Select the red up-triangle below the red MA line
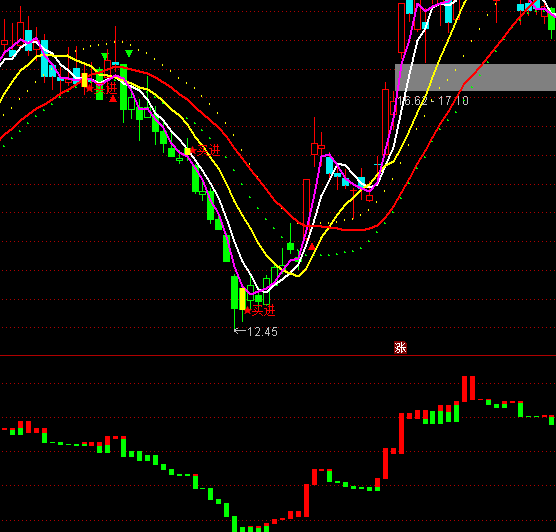 click(312, 246)
